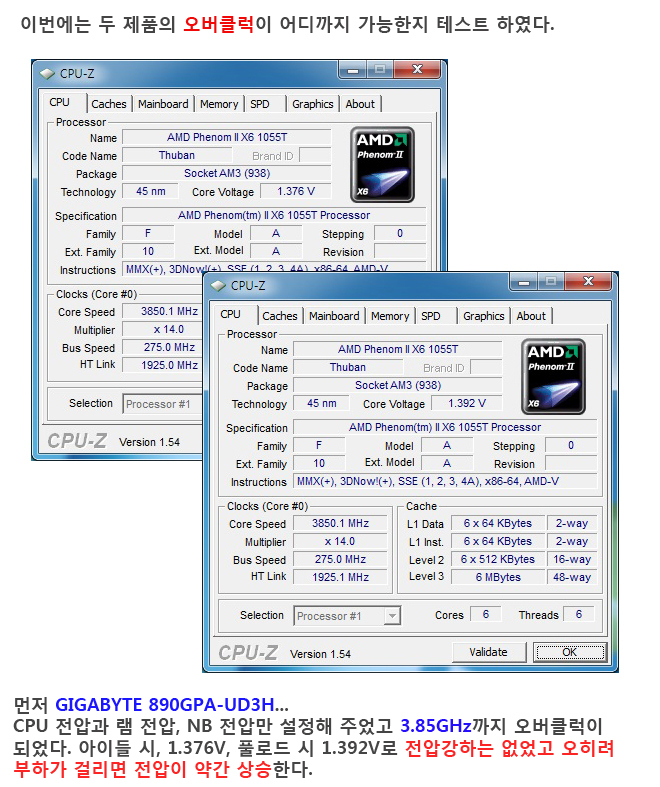
Task: Minimize the back CPU-Z window
Action: [353, 70]
